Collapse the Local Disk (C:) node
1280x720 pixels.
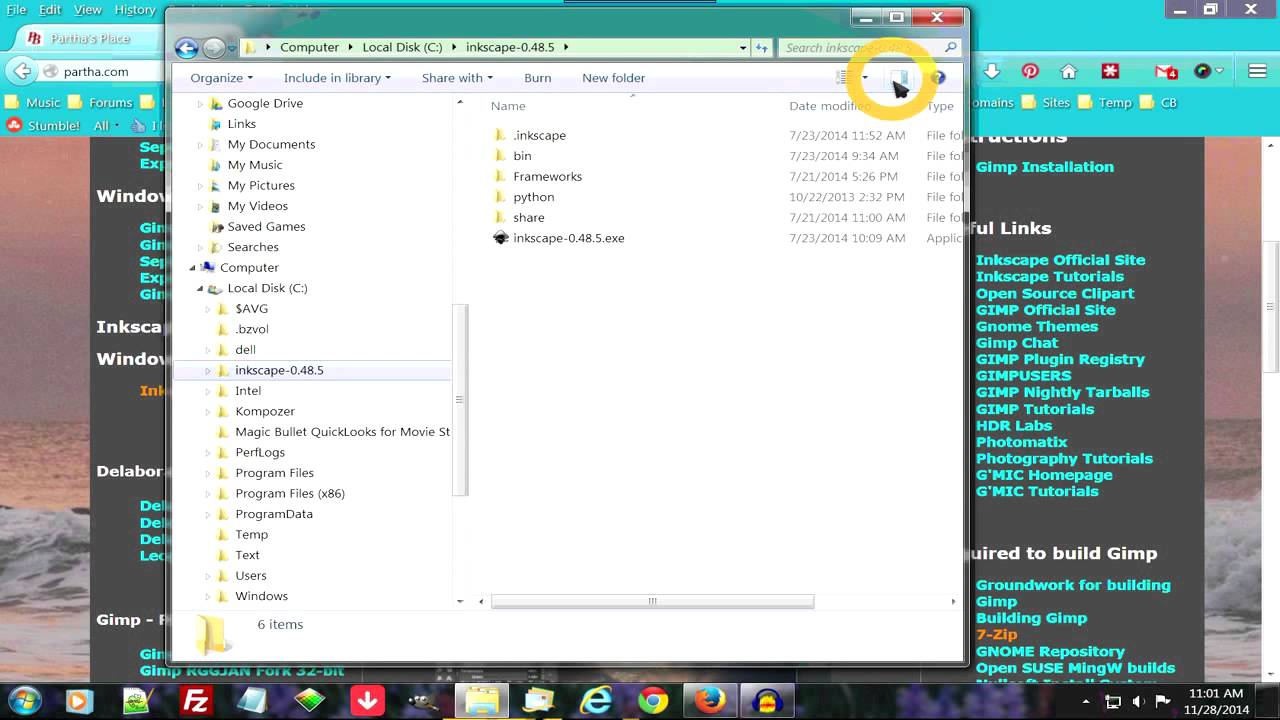pos(200,288)
